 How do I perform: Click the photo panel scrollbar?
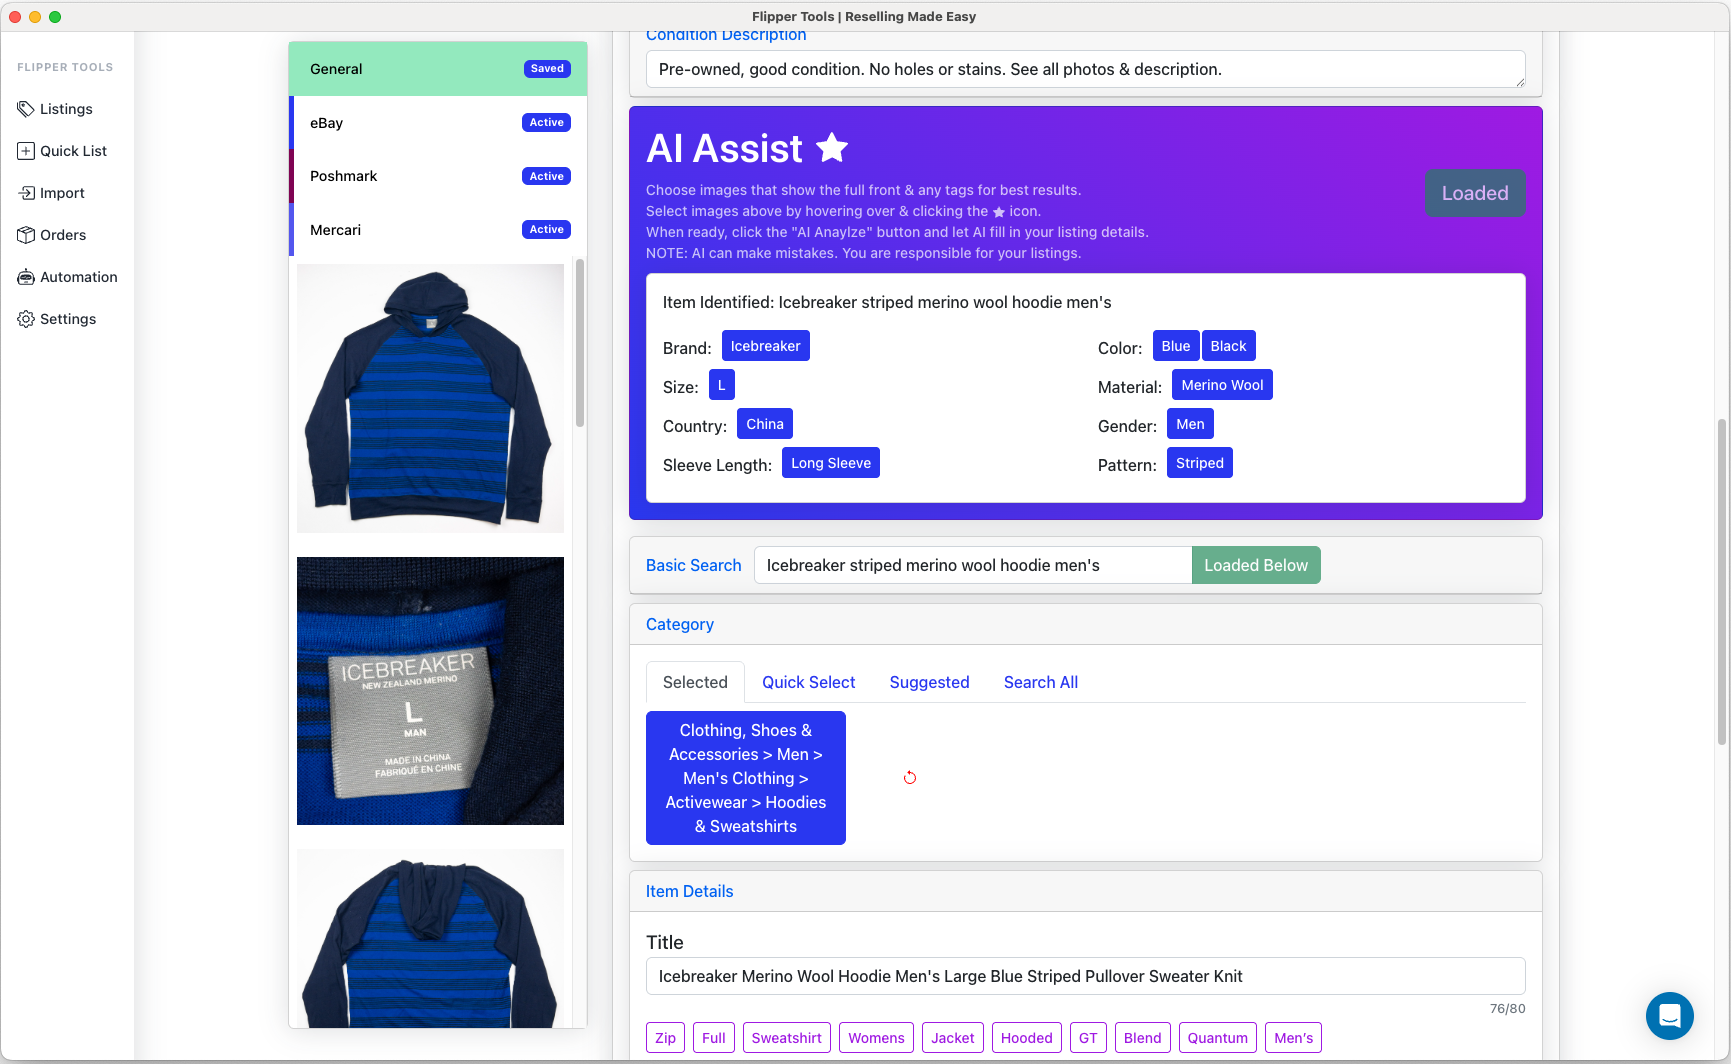(580, 343)
